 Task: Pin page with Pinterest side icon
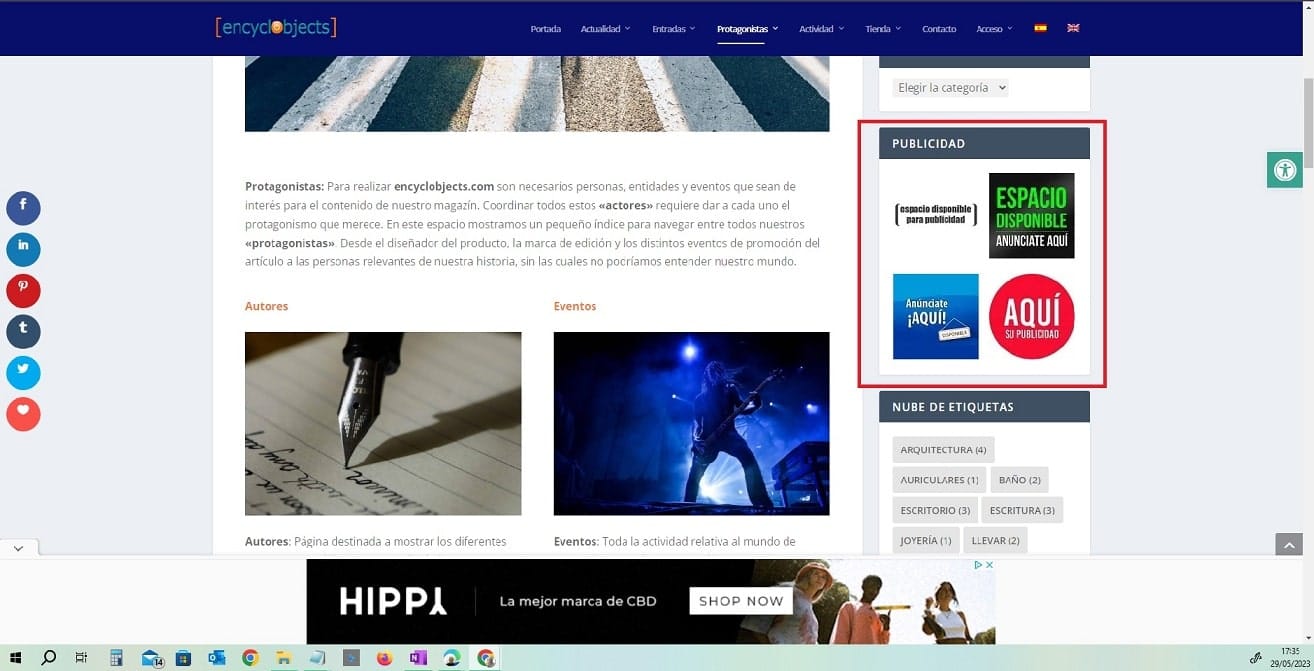(23, 290)
